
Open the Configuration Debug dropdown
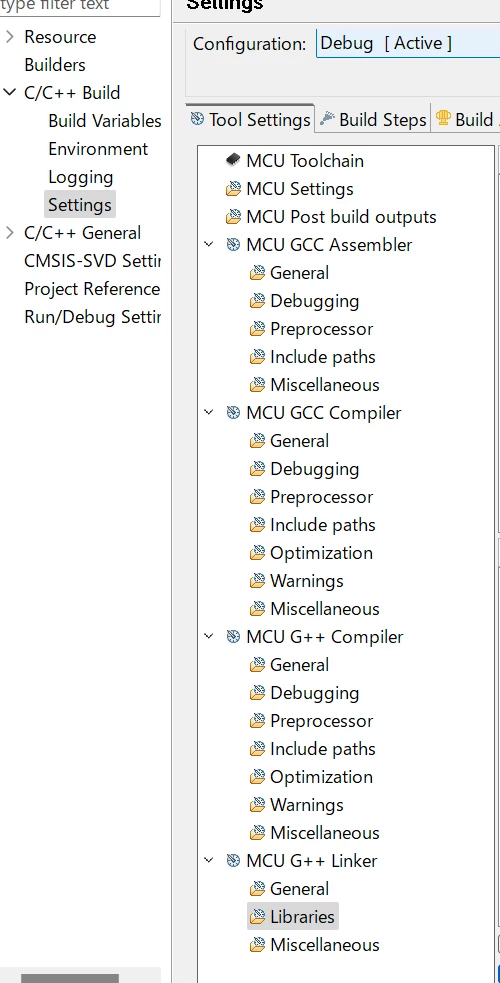click(x=408, y=43)
